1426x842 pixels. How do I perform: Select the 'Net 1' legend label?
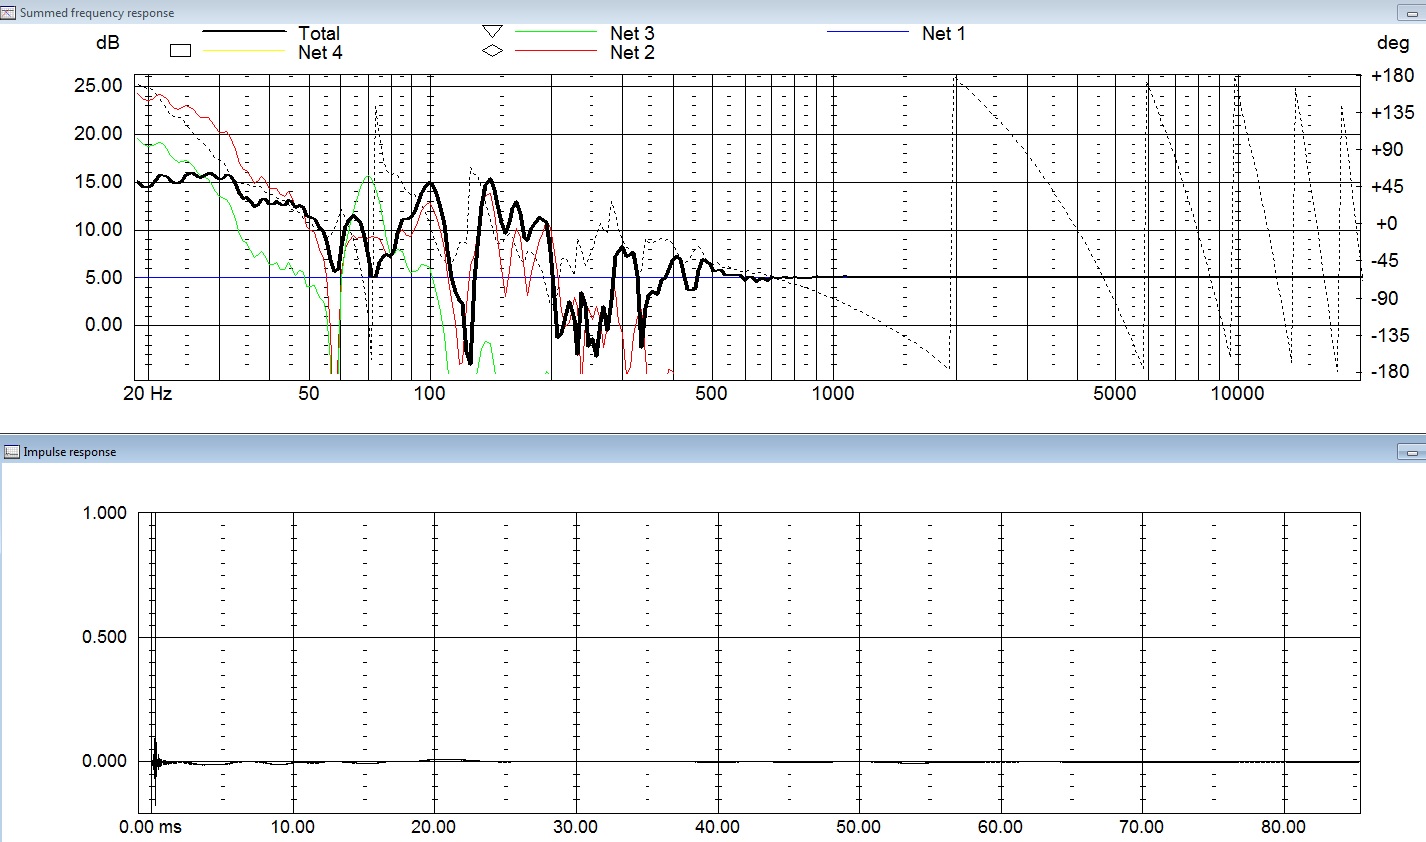pos(944,33)
